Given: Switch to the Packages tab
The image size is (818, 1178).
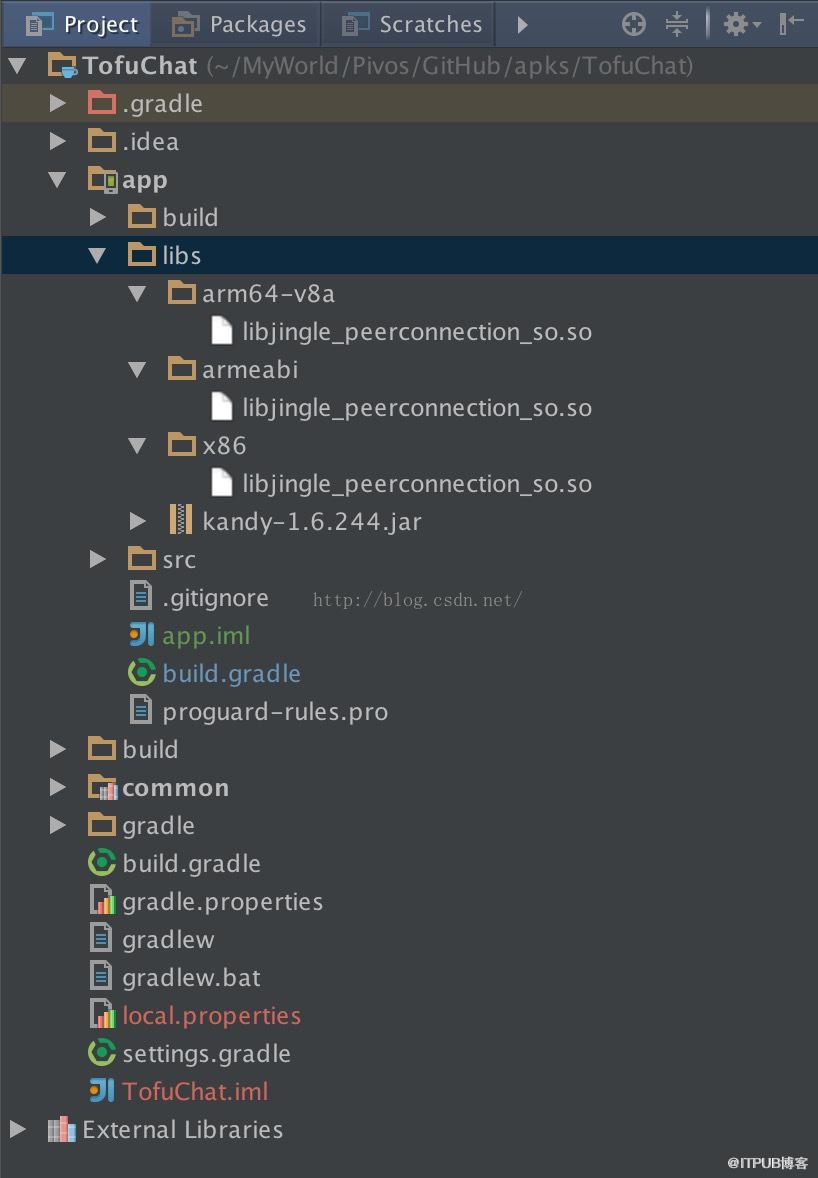Looking at the screenshot, I should click(x=237, y=24).
